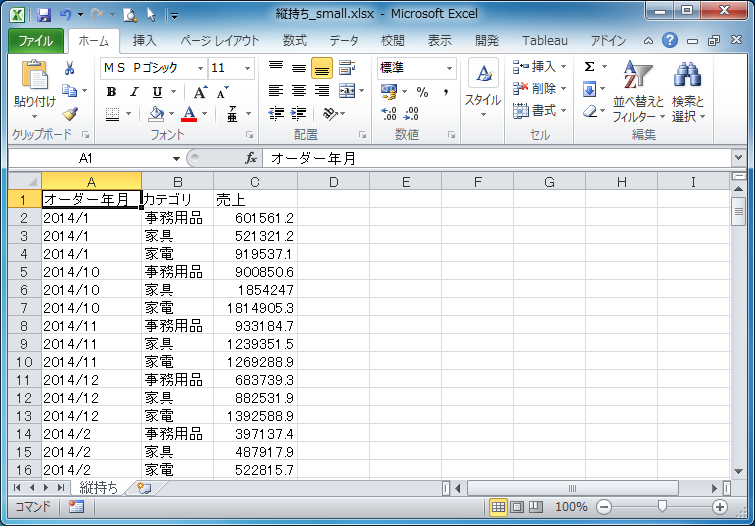This screenshot has width=755, height=526.
Task: Apply percent style to cells
Action: point(422,92)
